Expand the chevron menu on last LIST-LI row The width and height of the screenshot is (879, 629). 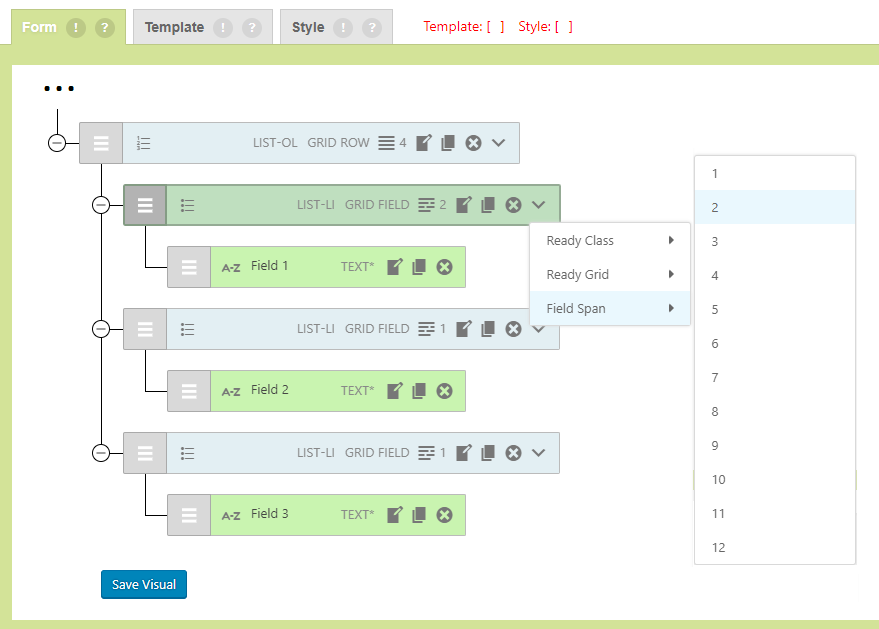coord(539,453)
